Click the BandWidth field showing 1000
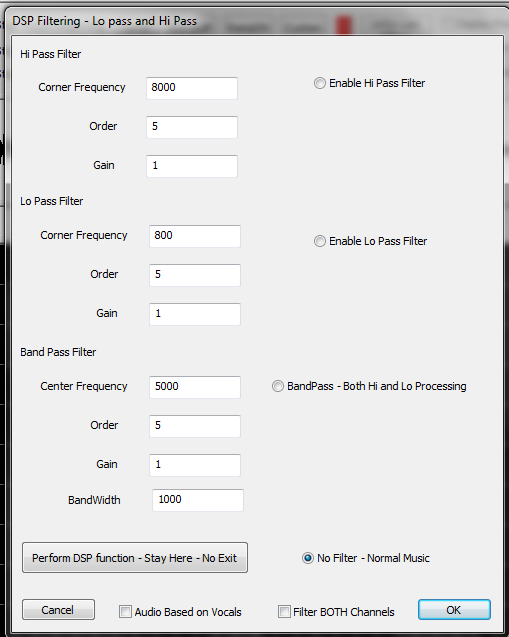The image size is (509, 637). coord(197,500)
